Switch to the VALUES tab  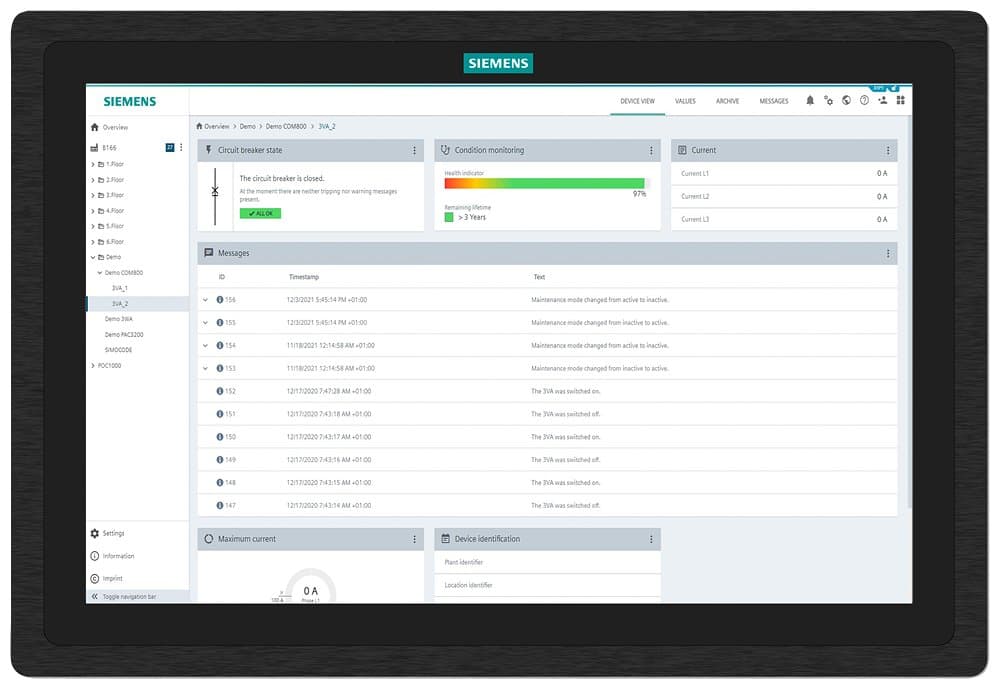(x=685, y=101)
